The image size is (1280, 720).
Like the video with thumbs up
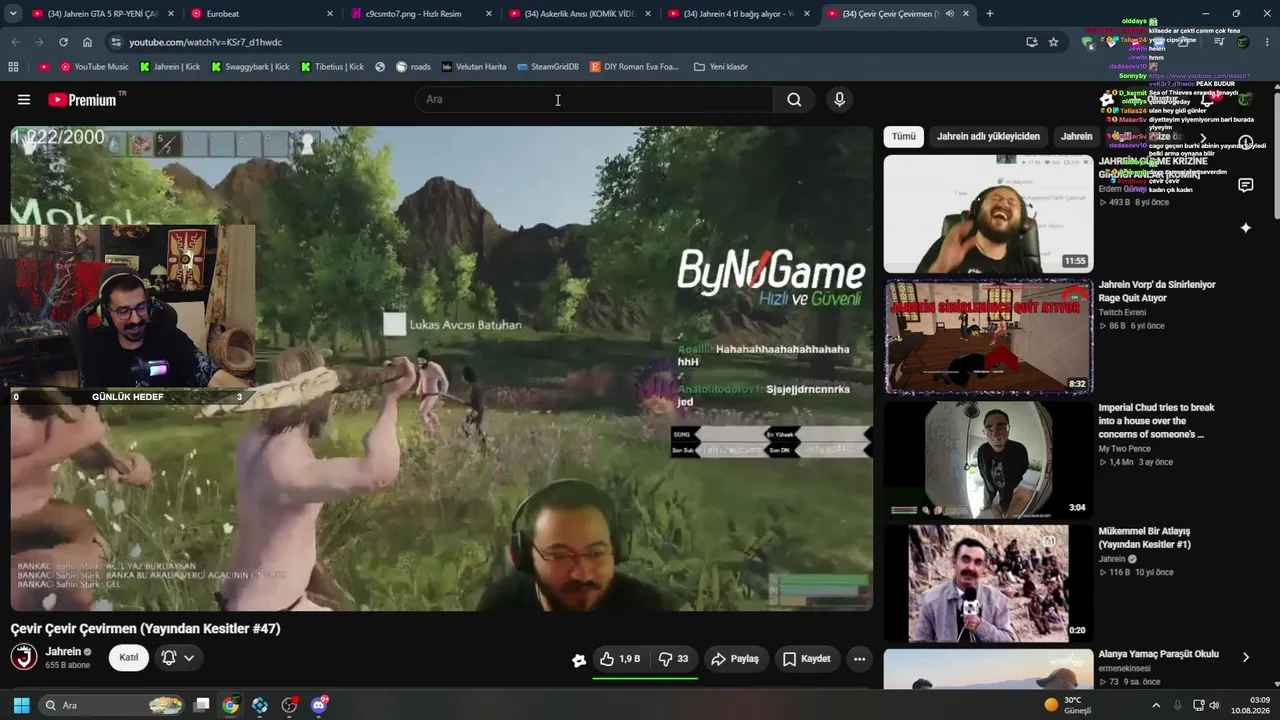620,659
